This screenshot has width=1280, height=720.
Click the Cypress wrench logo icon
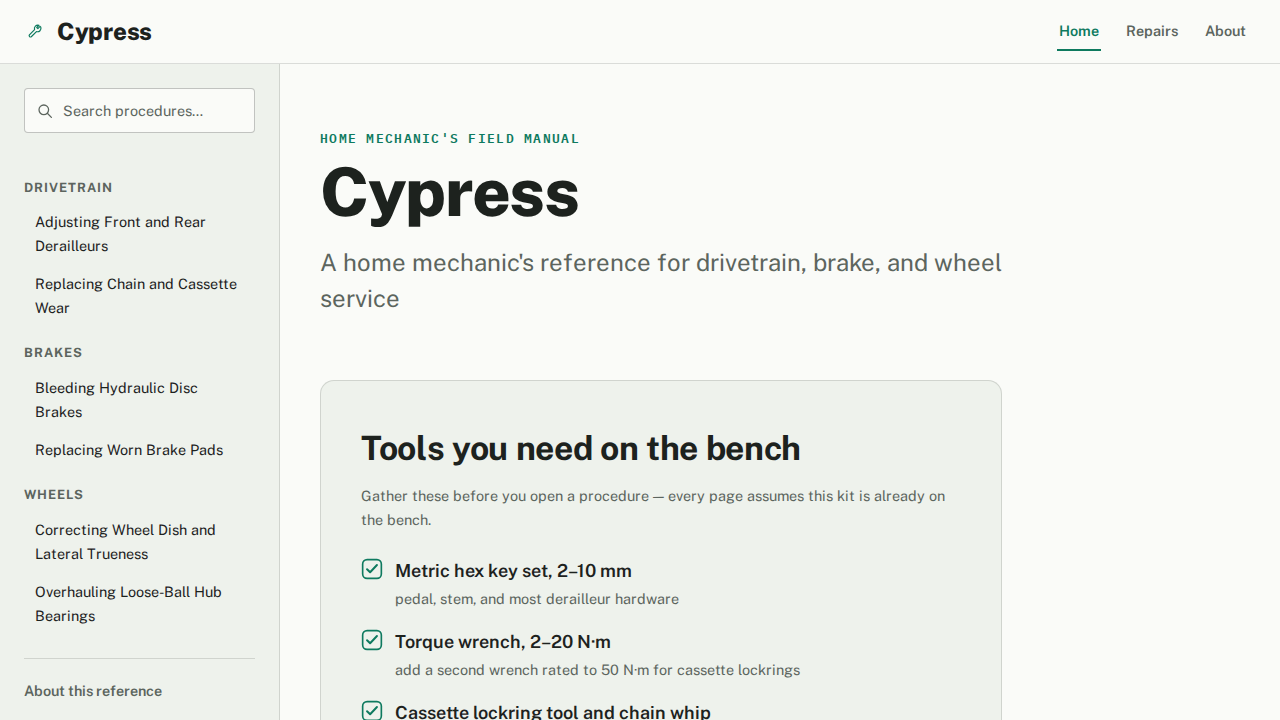[x=35, y=32]
